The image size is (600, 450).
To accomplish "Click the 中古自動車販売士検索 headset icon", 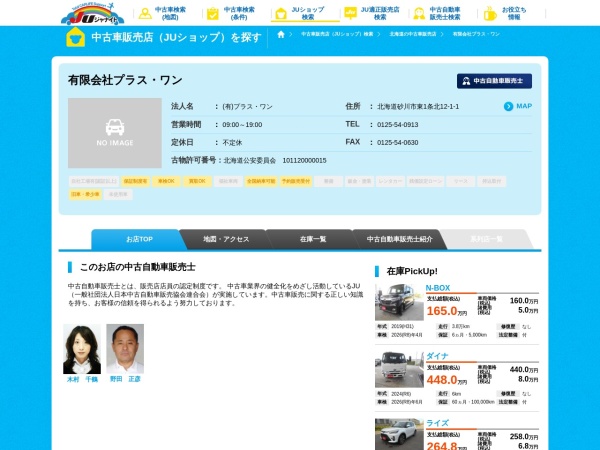I will [419, 13].
